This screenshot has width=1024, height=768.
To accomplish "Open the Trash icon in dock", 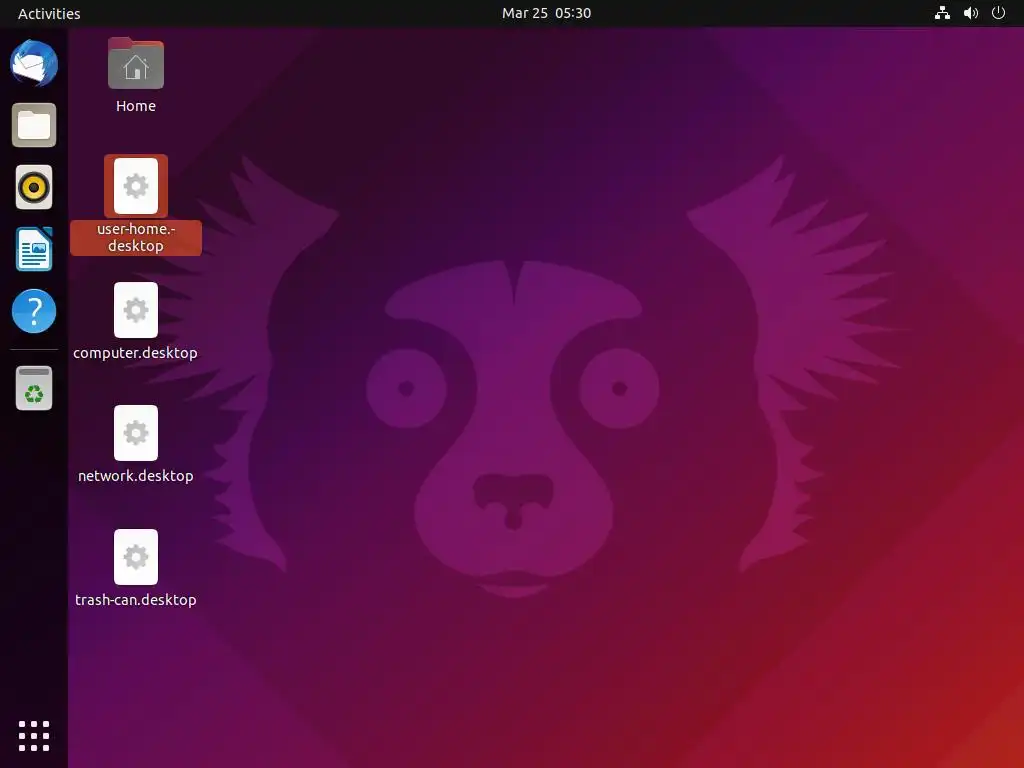I will 34,388.
